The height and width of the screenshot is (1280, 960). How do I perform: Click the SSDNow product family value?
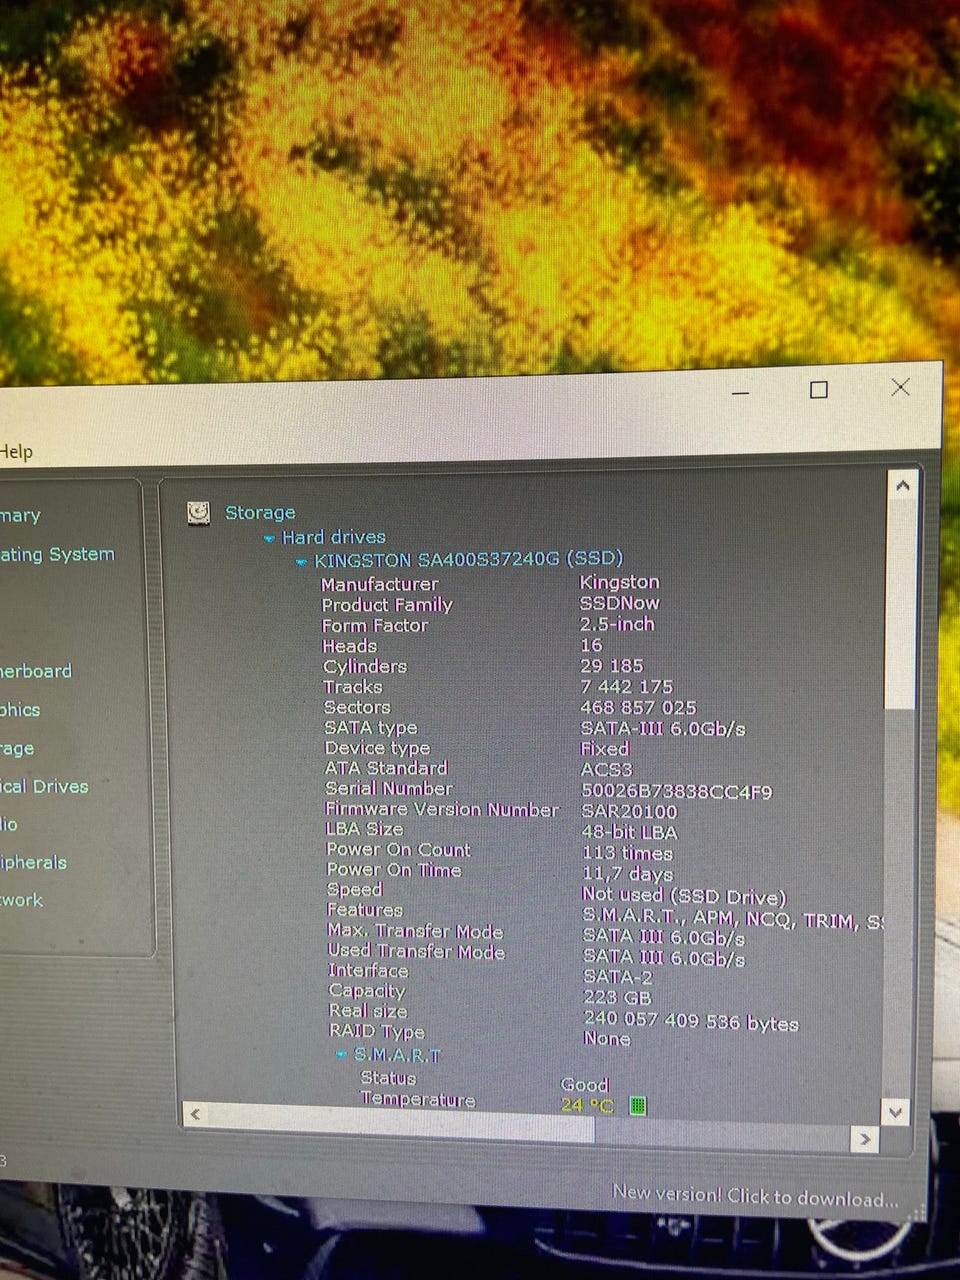coord(620,603)
